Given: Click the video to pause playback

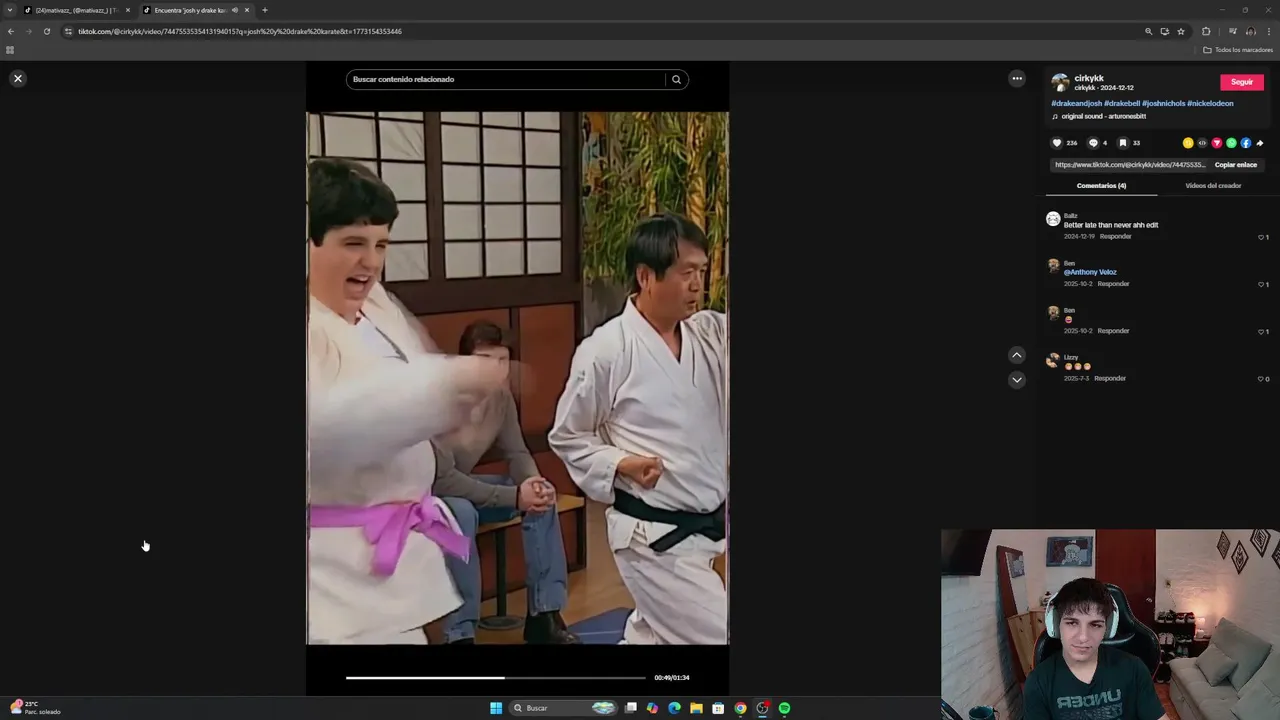Looking at the screenshot, I should (517, 378).
